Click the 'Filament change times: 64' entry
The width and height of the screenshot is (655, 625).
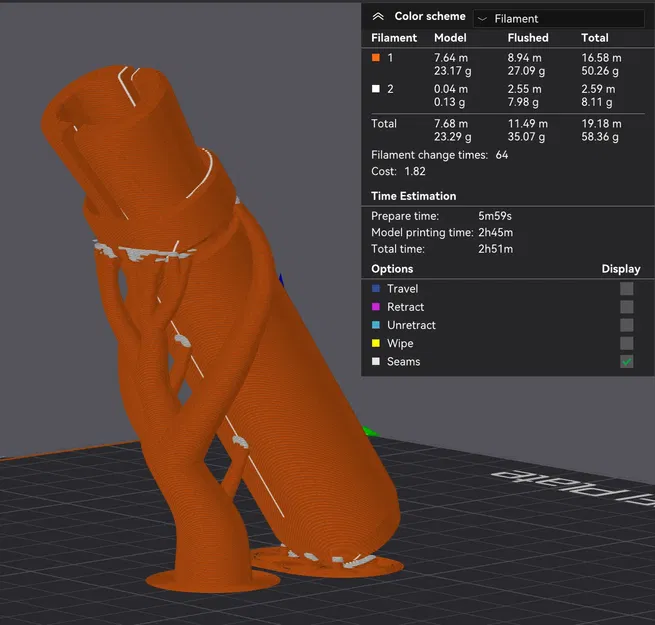(439, 155)
